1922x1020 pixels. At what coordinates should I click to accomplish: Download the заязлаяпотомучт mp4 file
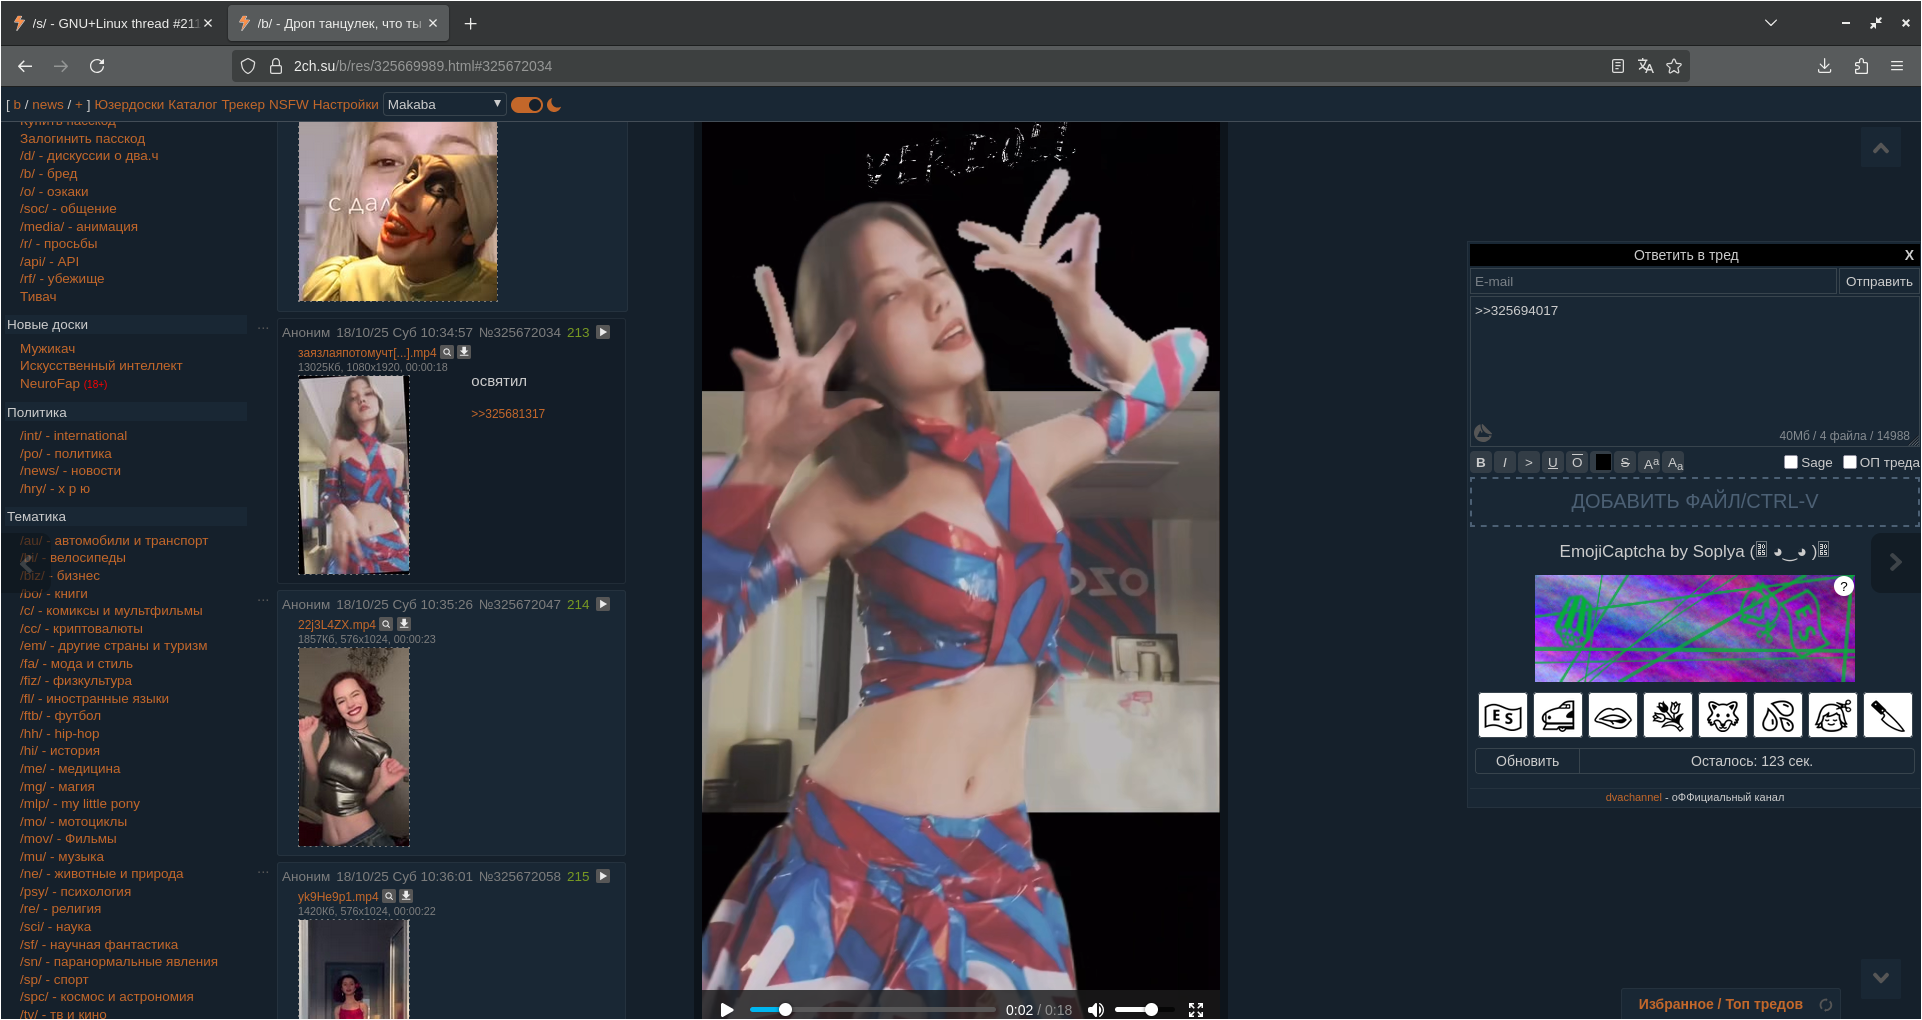[464, 352]
